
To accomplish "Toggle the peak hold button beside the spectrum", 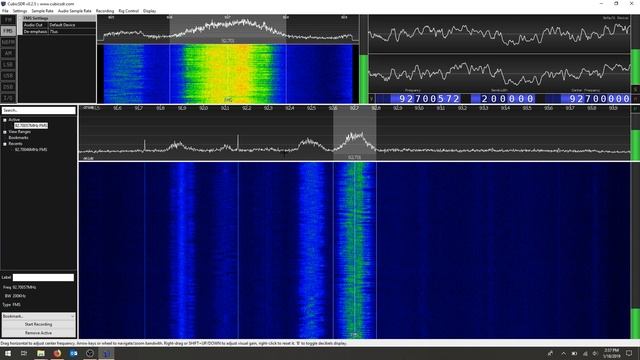I will pos(636,109).
